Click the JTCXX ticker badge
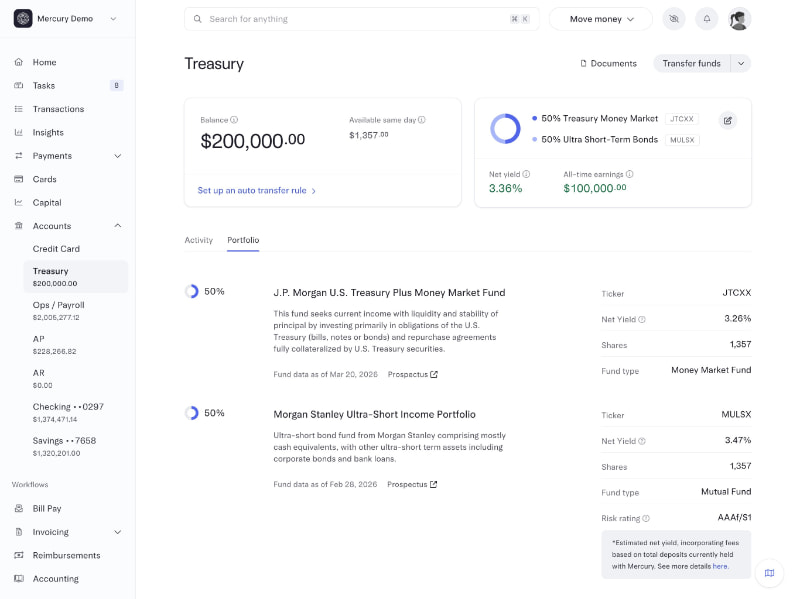The image size is (800, 599). pos(682,119)
